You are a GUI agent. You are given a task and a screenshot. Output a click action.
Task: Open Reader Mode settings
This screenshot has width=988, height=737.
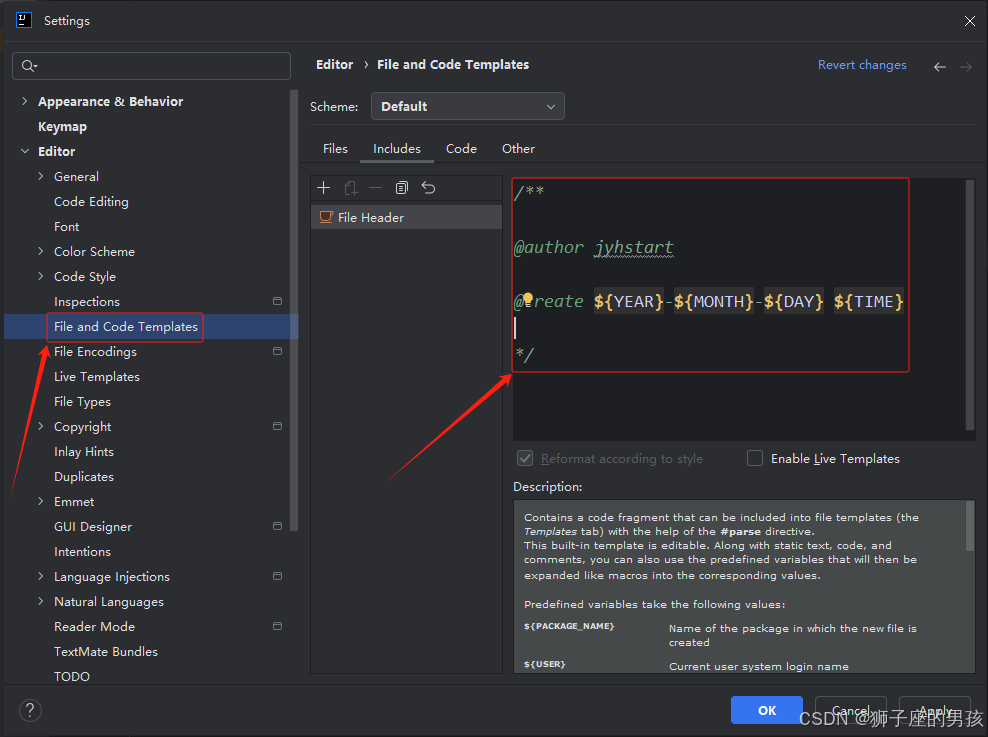pos(95,627)
